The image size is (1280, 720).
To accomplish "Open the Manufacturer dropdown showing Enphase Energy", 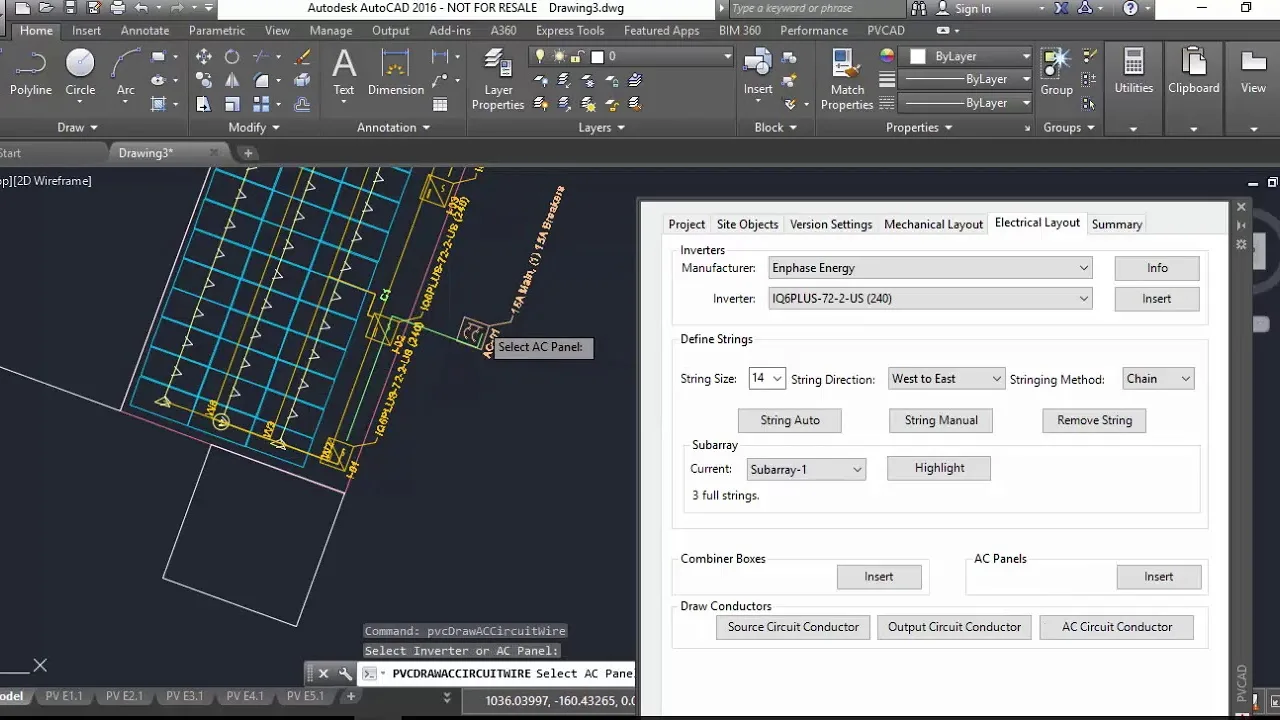I will tap(930, 268).
